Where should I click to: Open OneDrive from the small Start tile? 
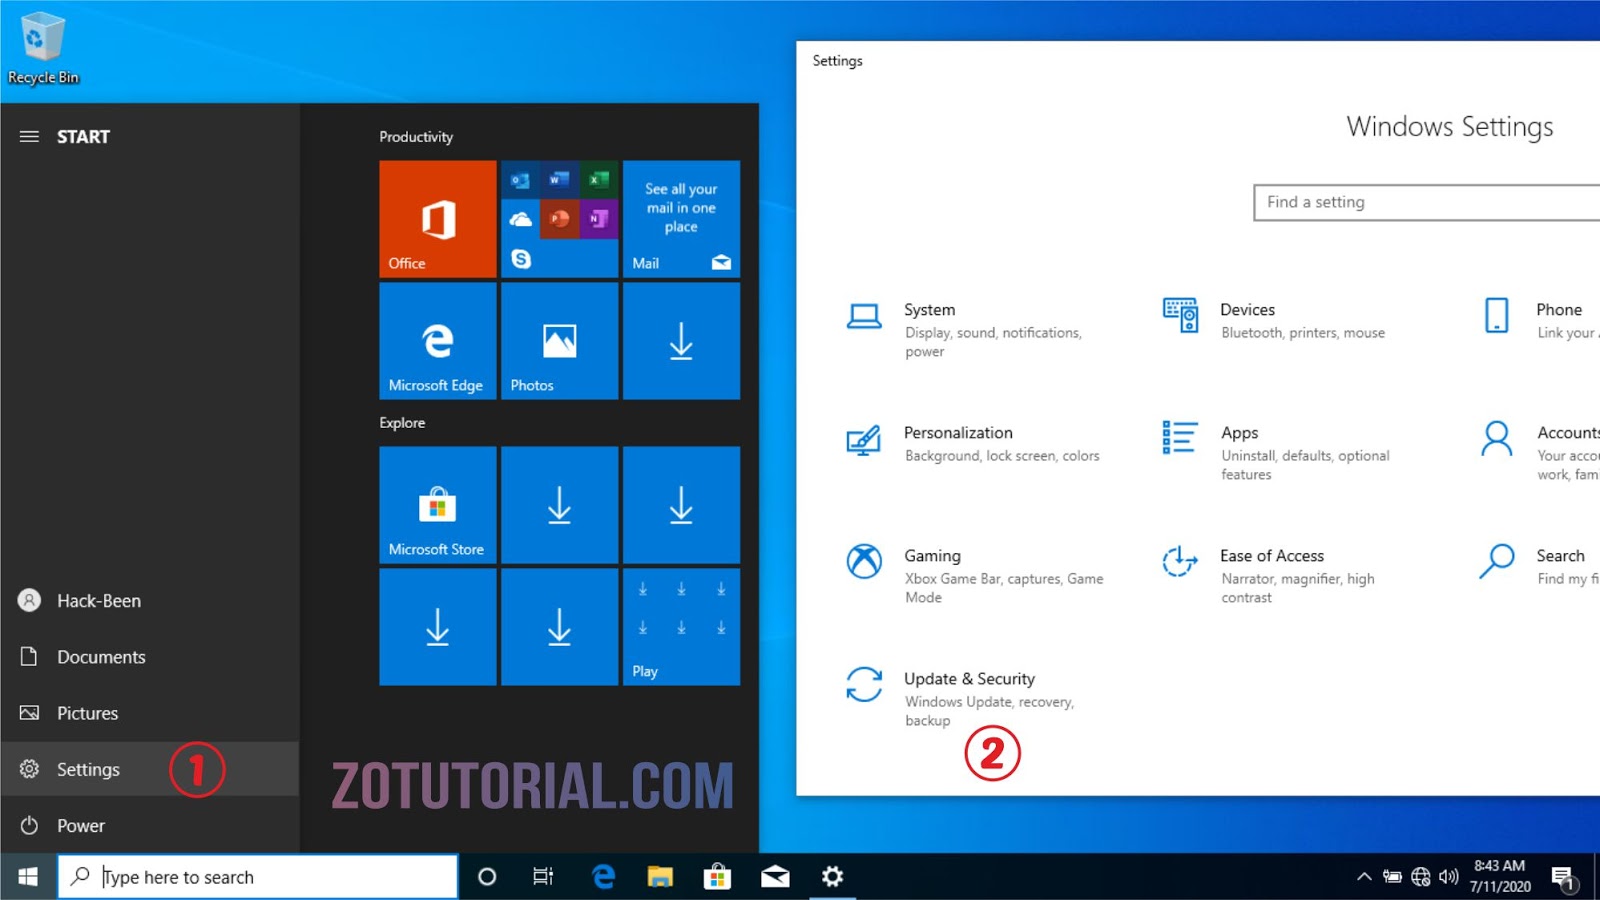520,219
